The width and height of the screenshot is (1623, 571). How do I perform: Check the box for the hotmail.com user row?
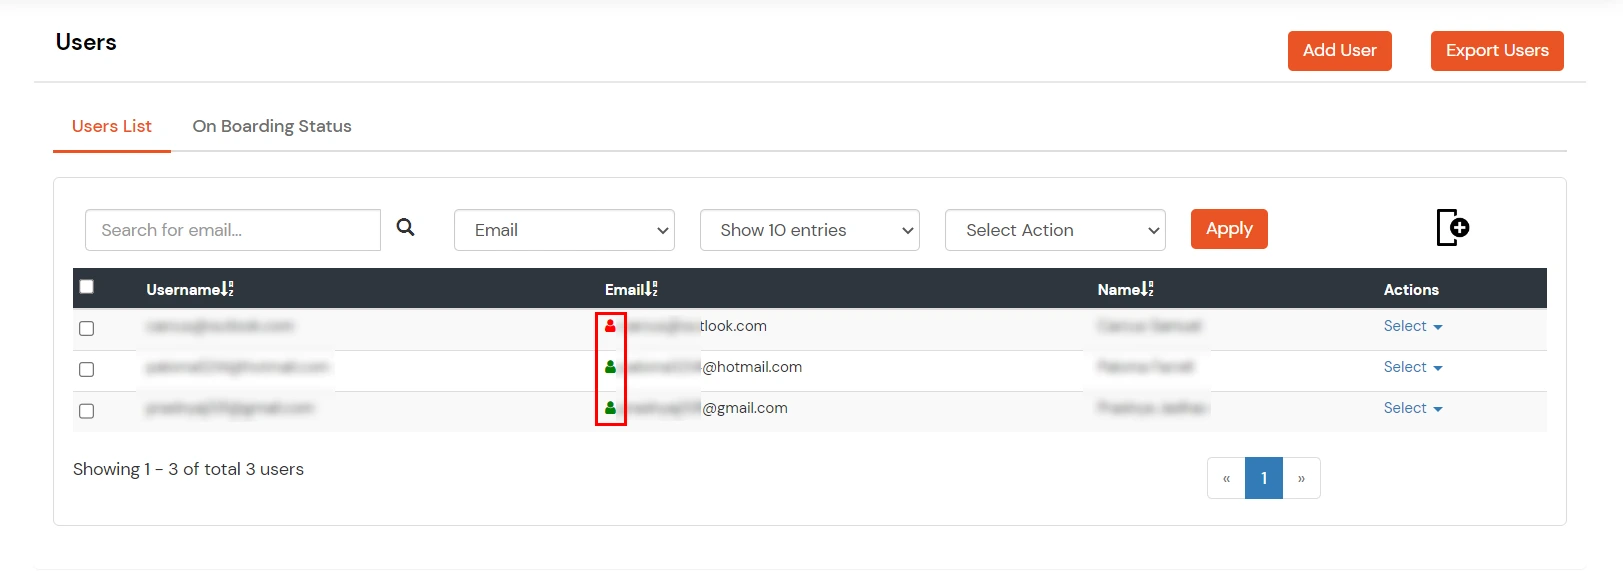click(87, 369)
